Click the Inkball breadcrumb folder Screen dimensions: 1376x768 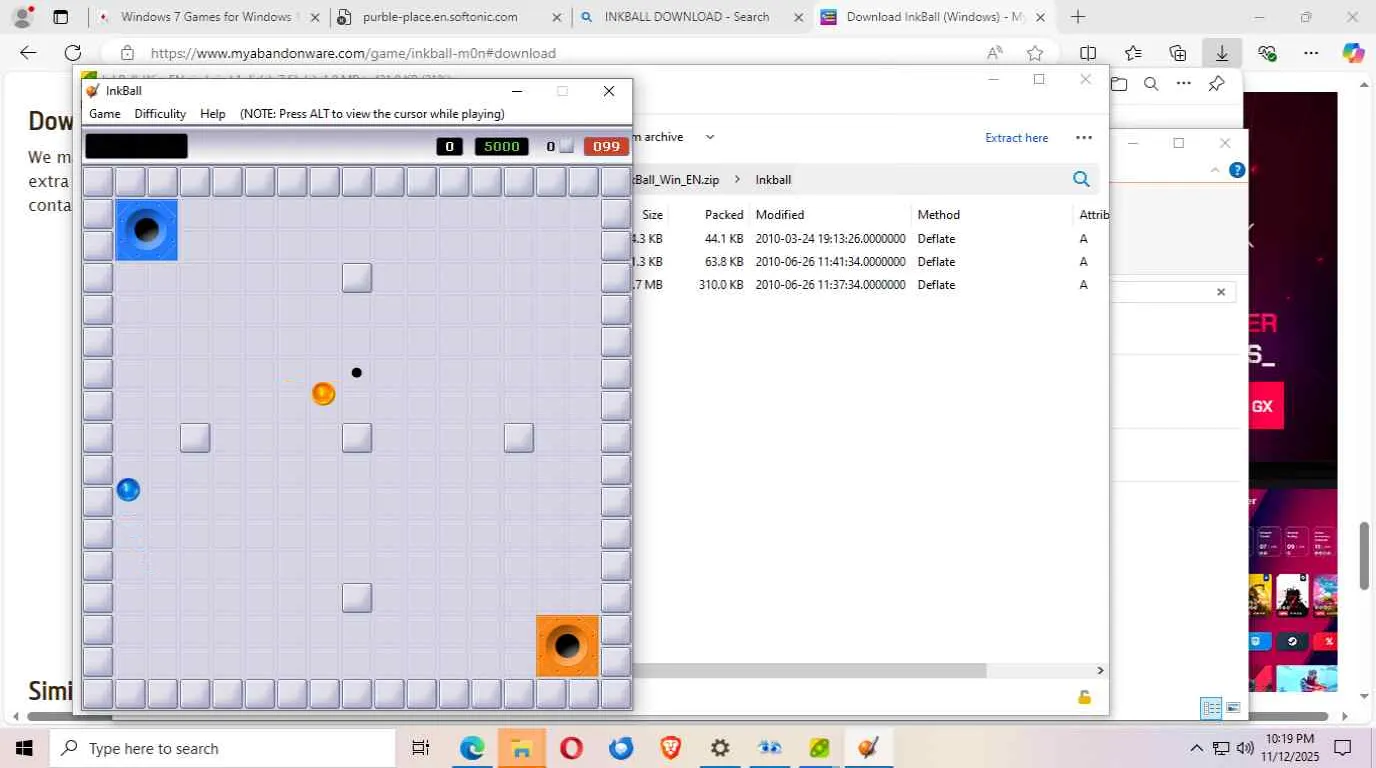pos(773,180)
